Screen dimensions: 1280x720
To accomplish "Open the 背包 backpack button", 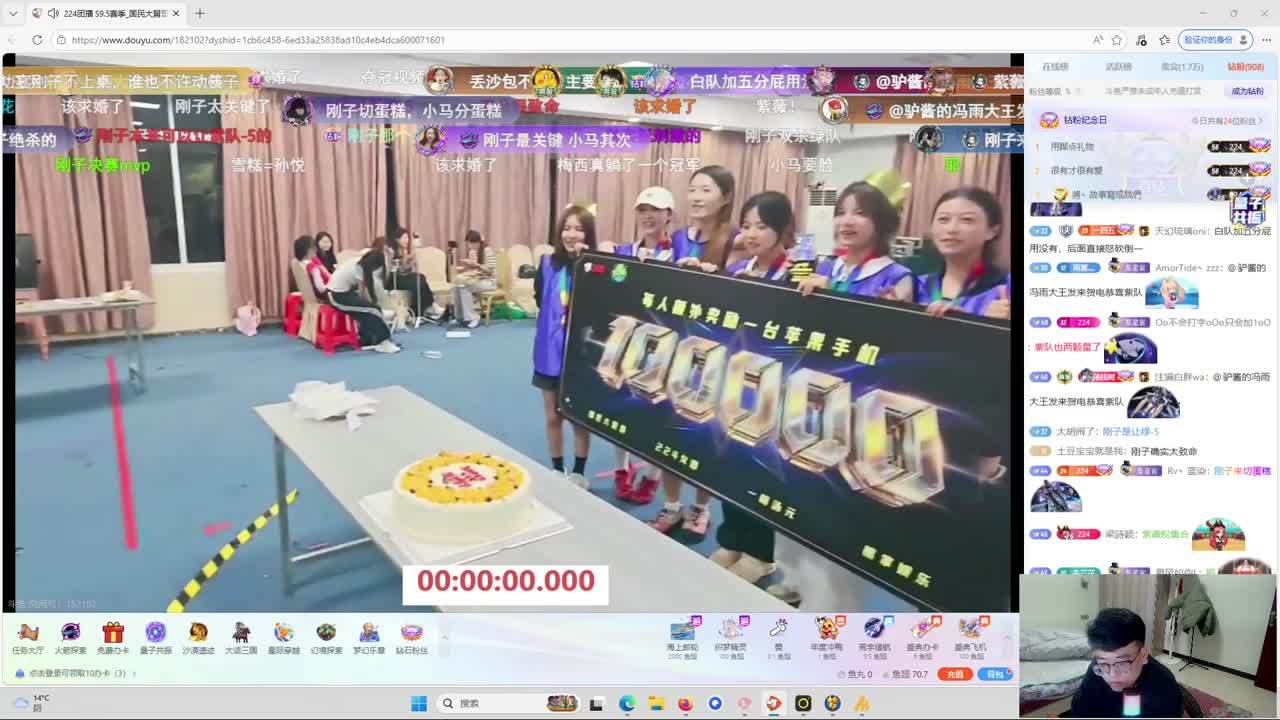I will (x=995, y=674).
